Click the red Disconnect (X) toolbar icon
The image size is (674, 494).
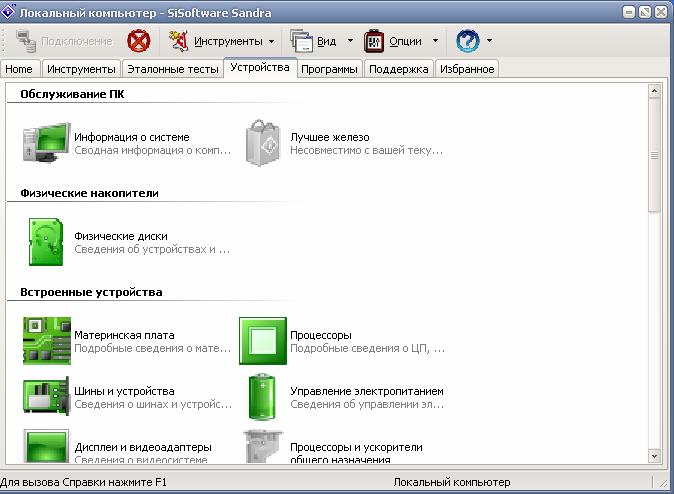[x=138, y=41]
